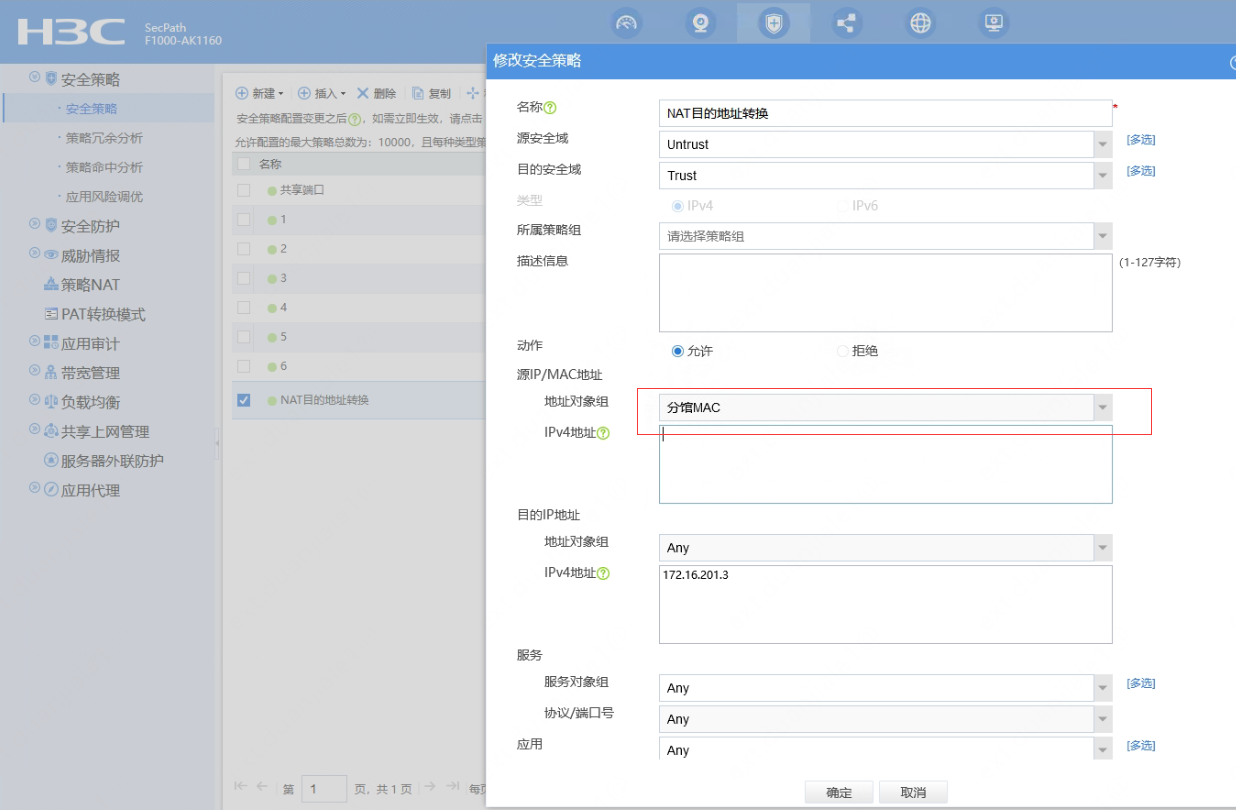Click the 确定 button
Image resolution: width=1236 pixels, height=810 pixels.
(x=839, y=792)
